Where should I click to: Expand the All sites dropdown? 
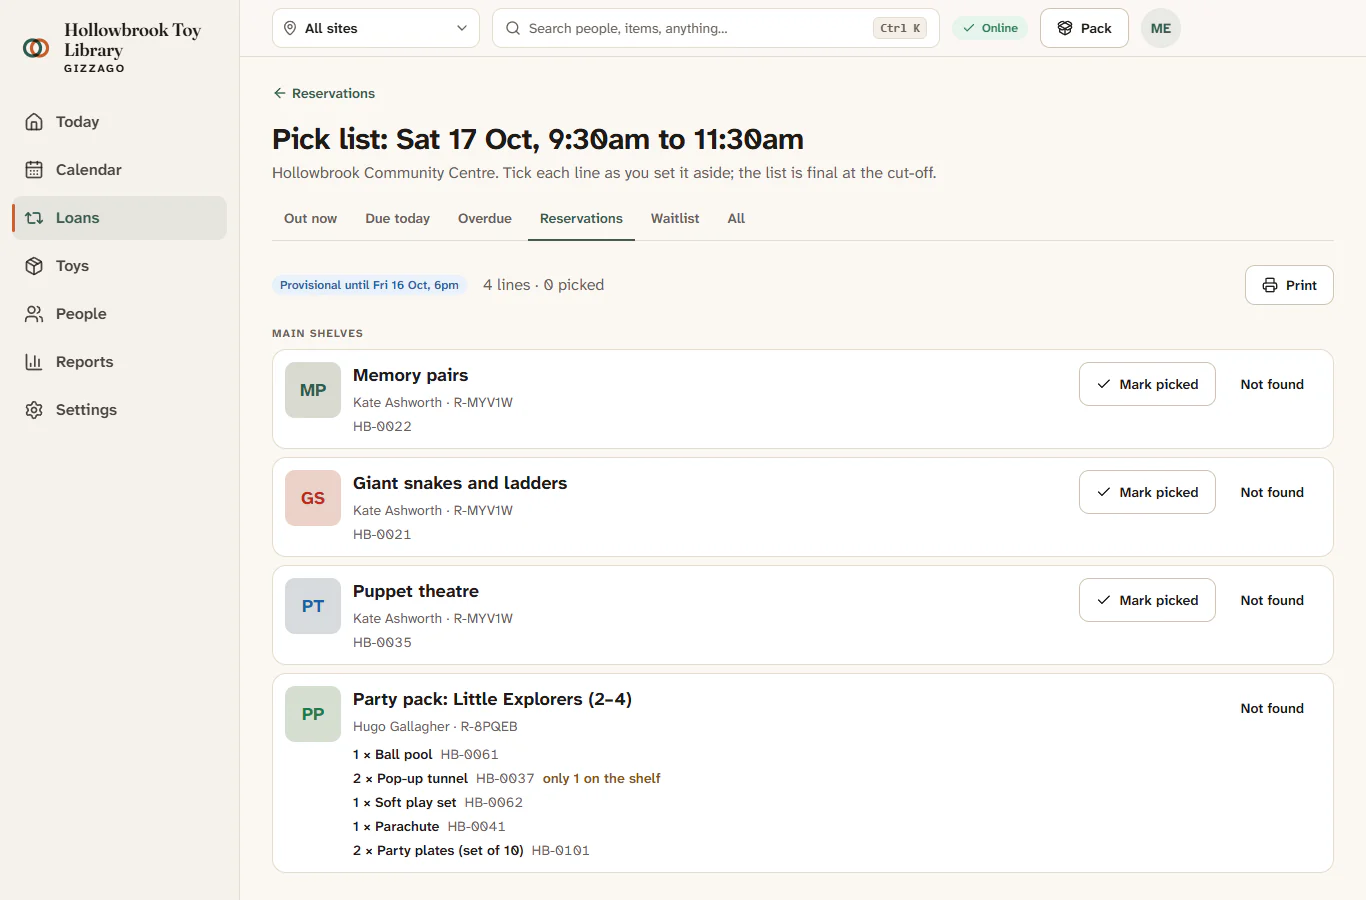click(x=376, y=28)
